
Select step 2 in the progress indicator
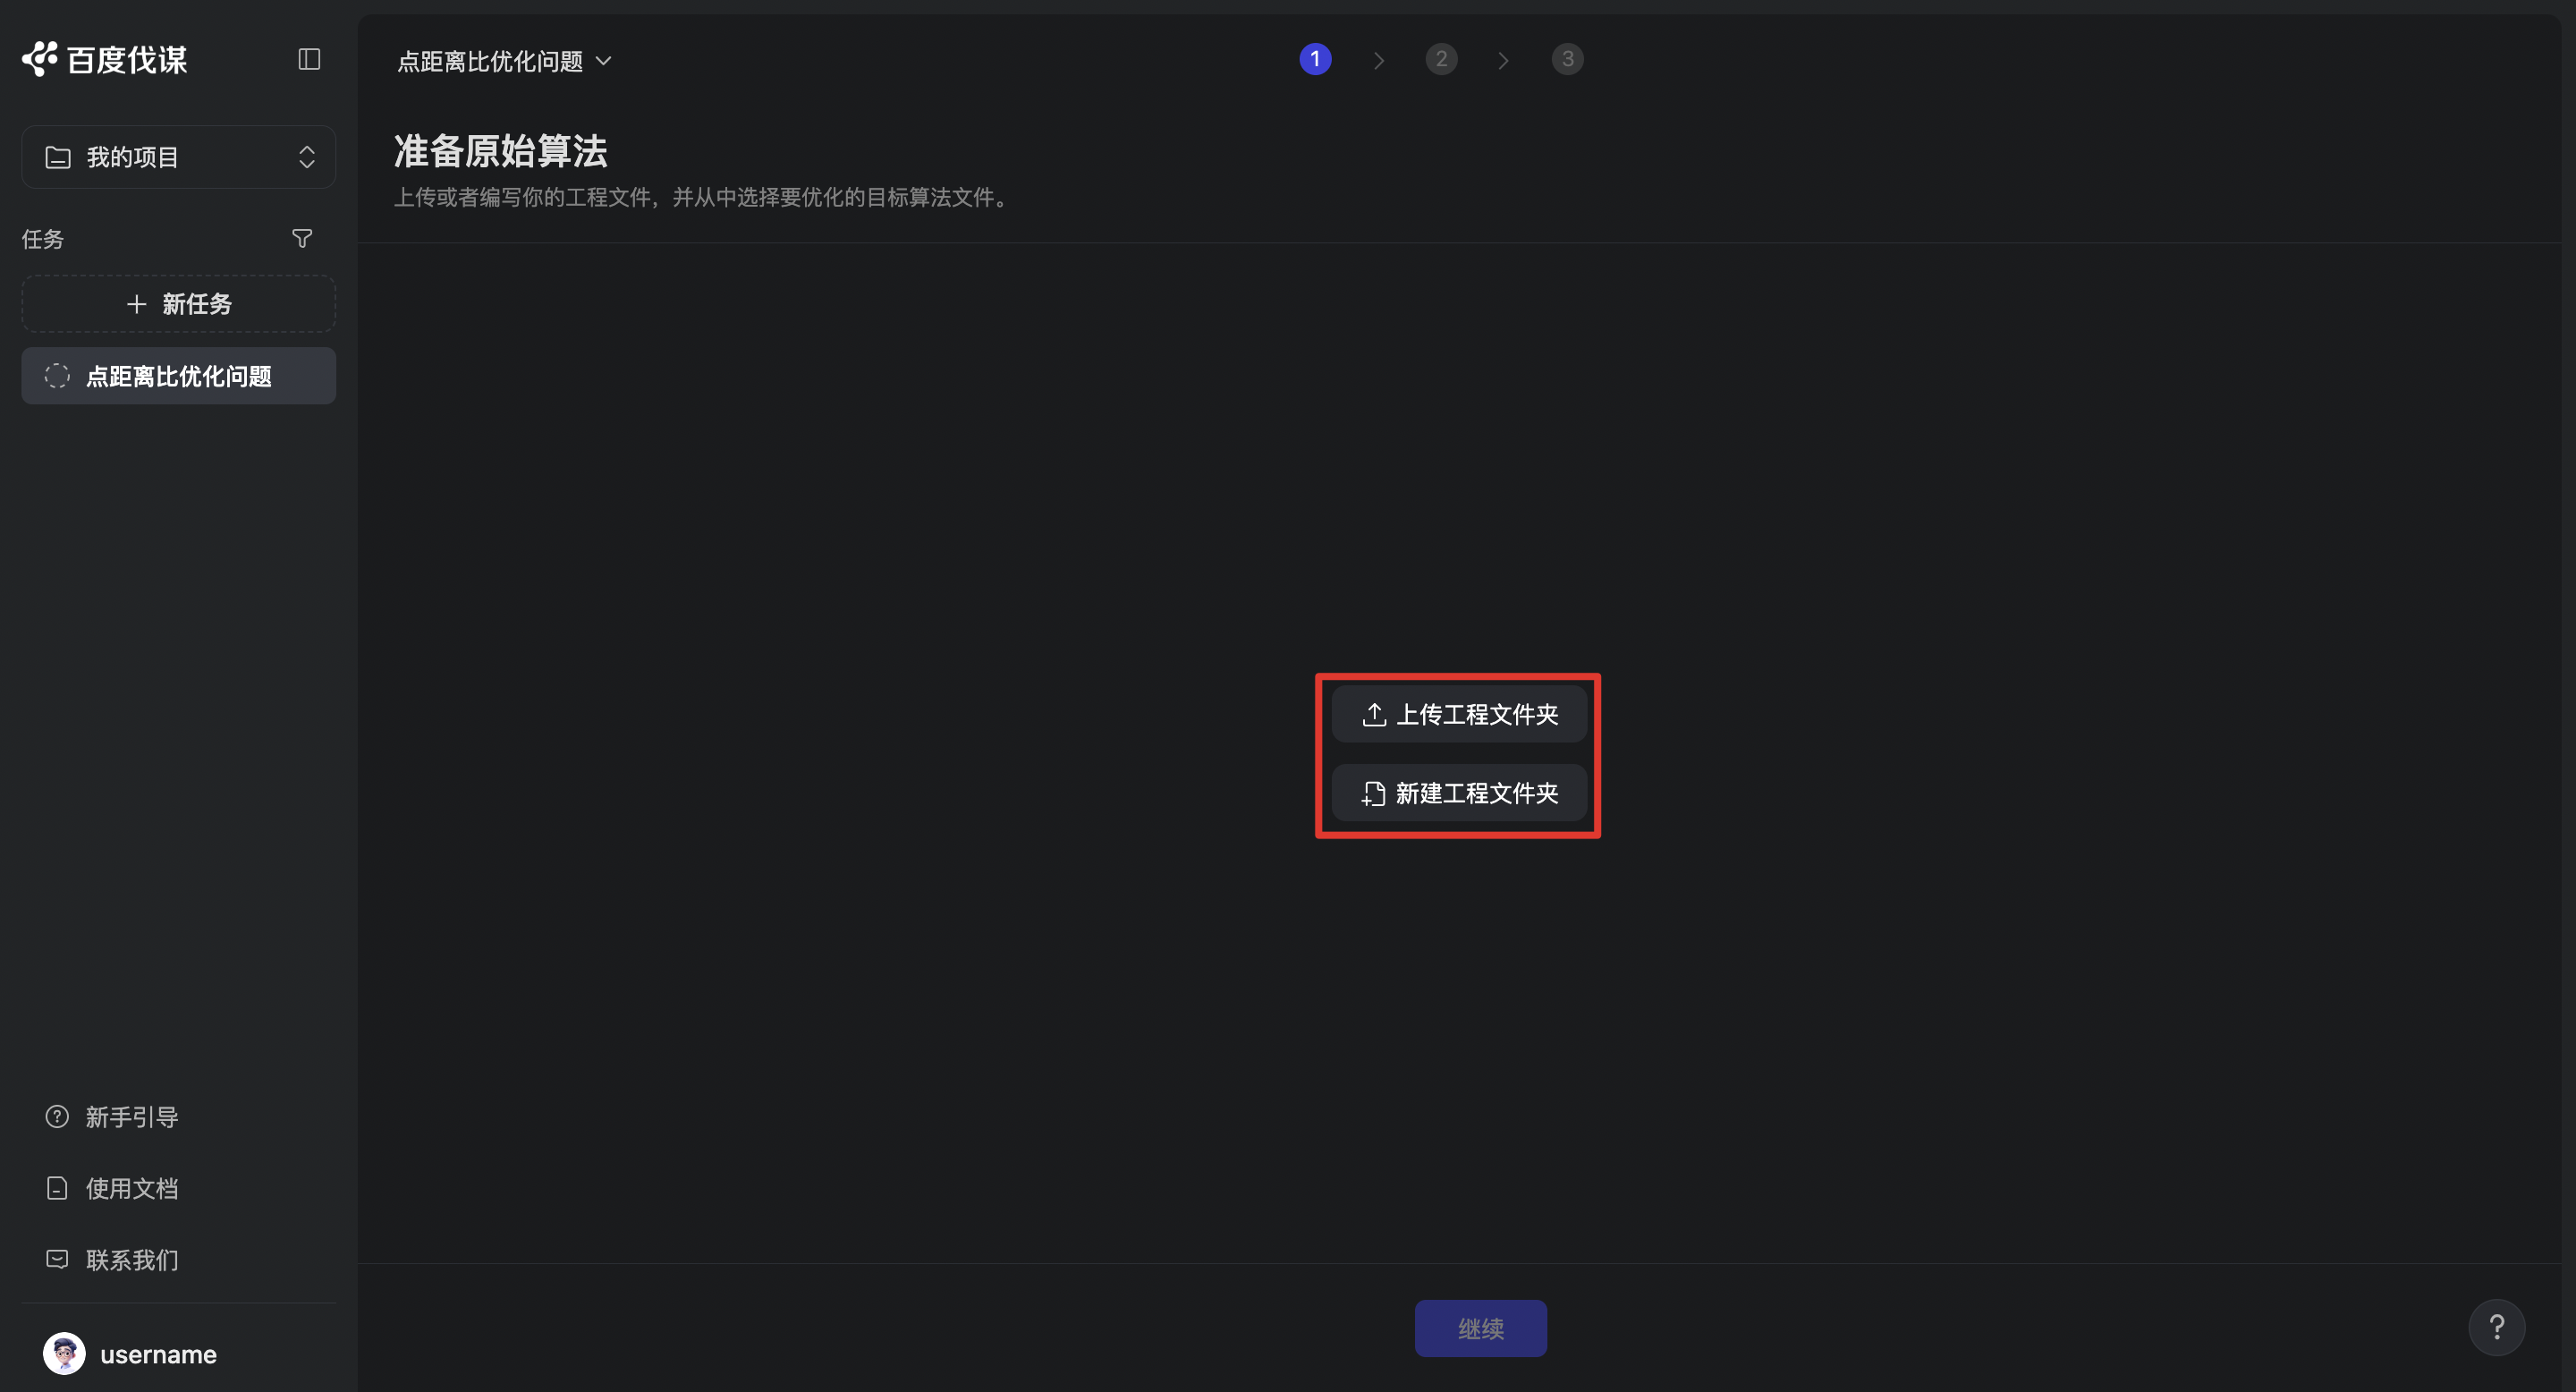(1441, 58)
